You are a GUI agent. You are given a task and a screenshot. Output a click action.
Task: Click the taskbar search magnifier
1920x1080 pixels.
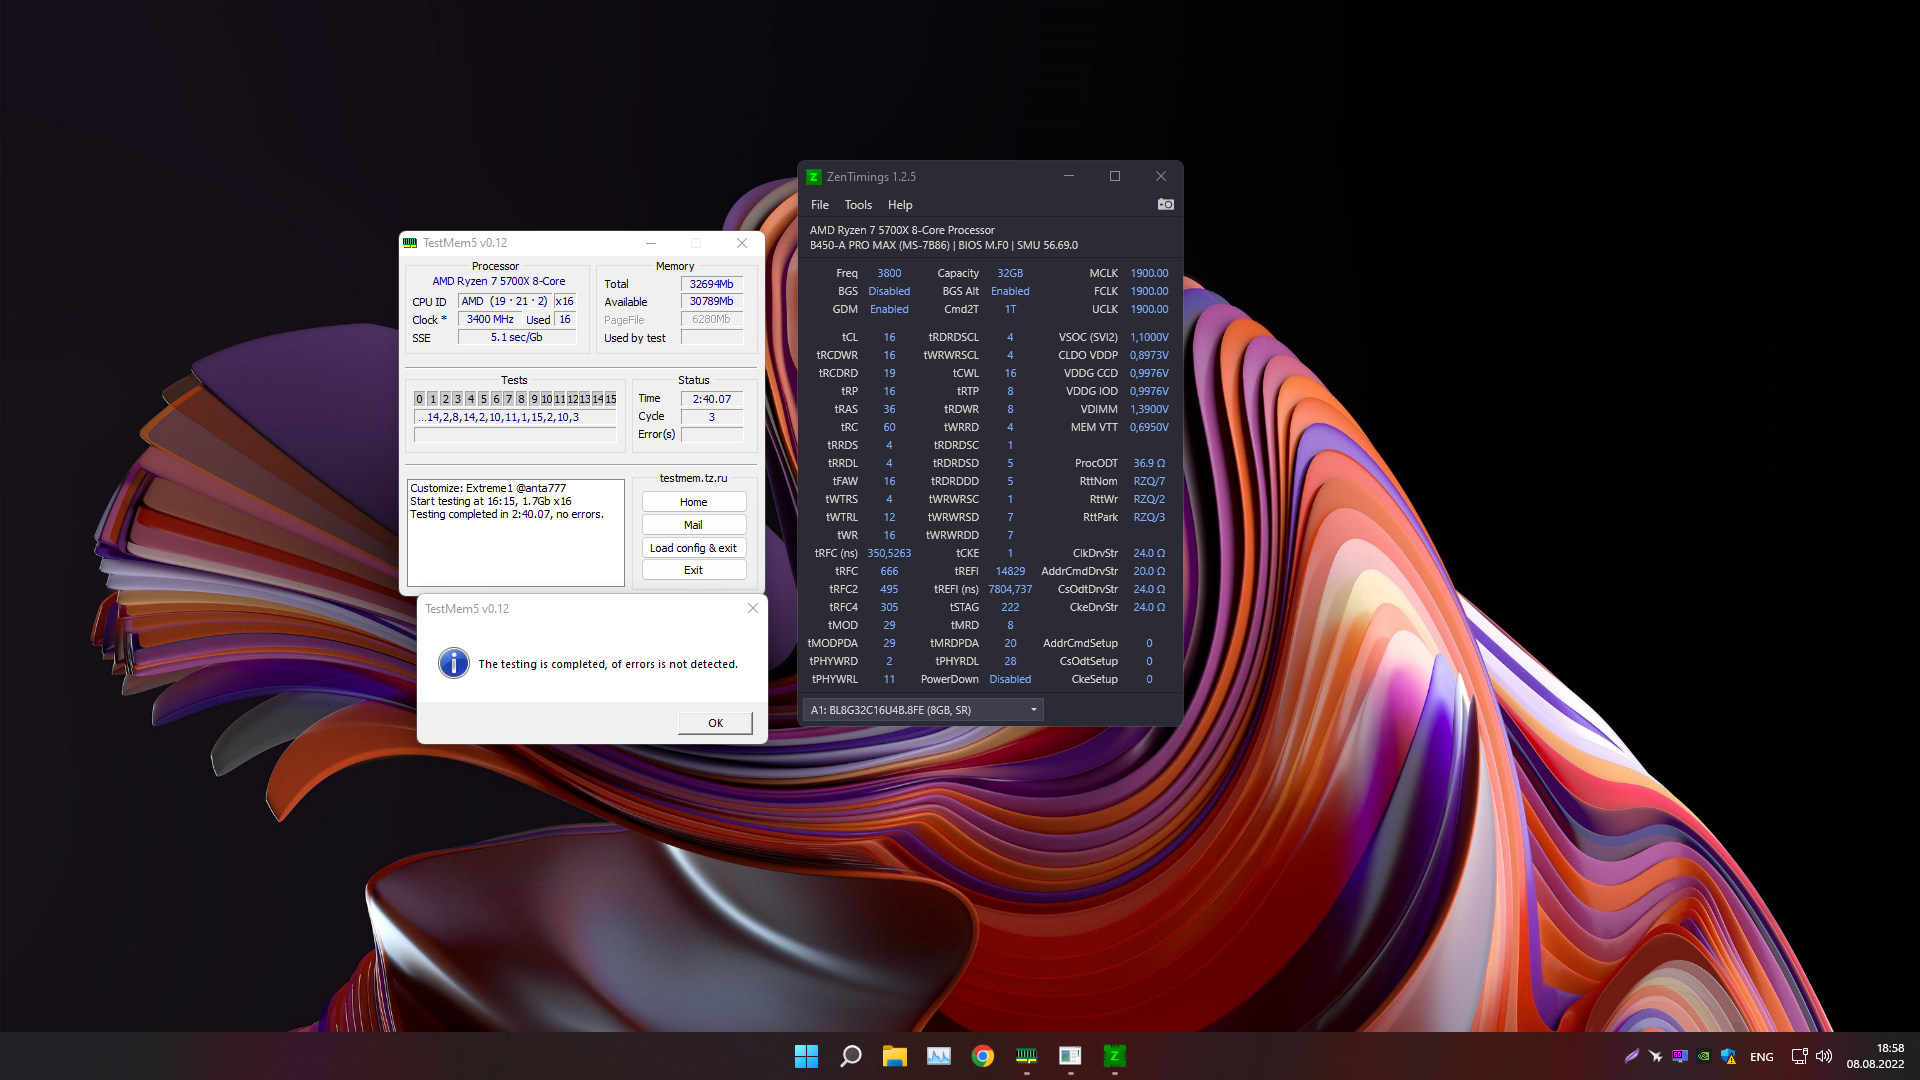click(x=850, y=1056)
